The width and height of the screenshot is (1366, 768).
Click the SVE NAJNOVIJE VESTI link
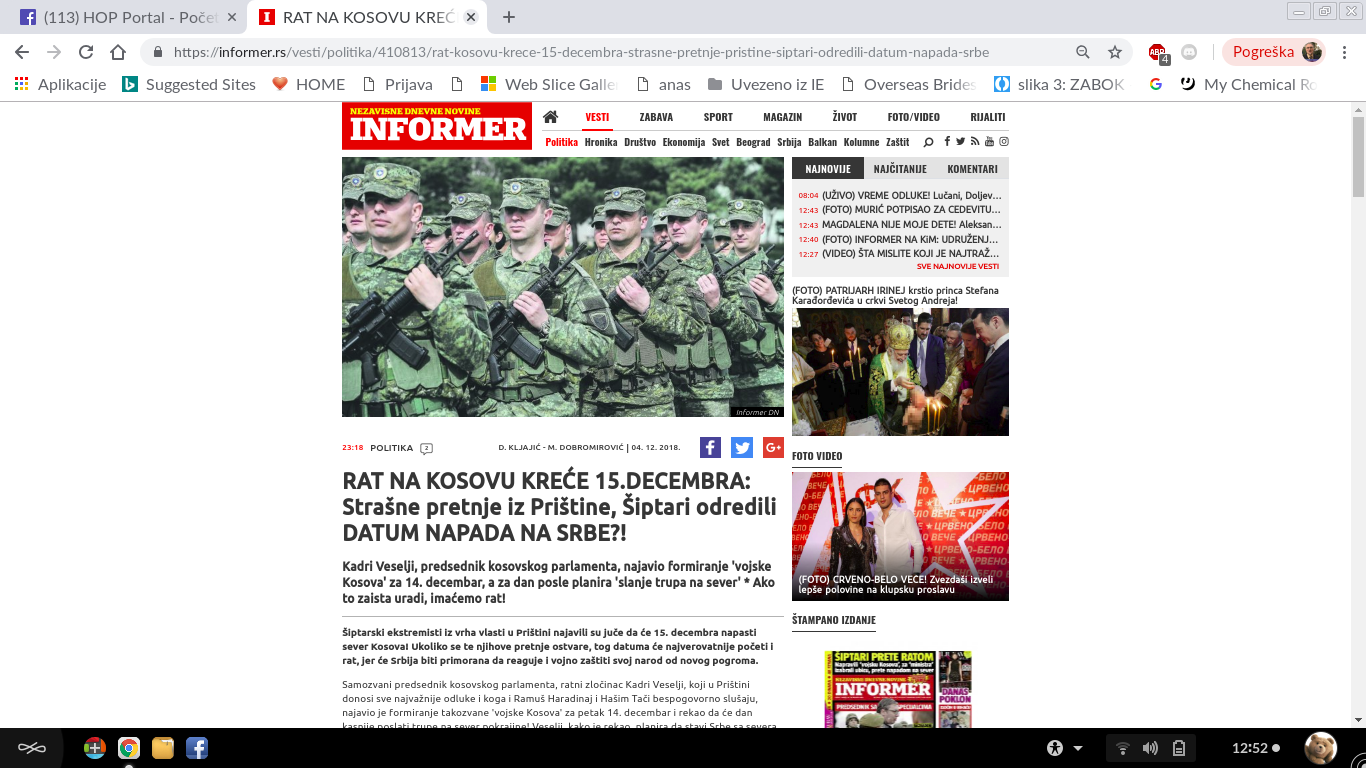coord(960,266)
